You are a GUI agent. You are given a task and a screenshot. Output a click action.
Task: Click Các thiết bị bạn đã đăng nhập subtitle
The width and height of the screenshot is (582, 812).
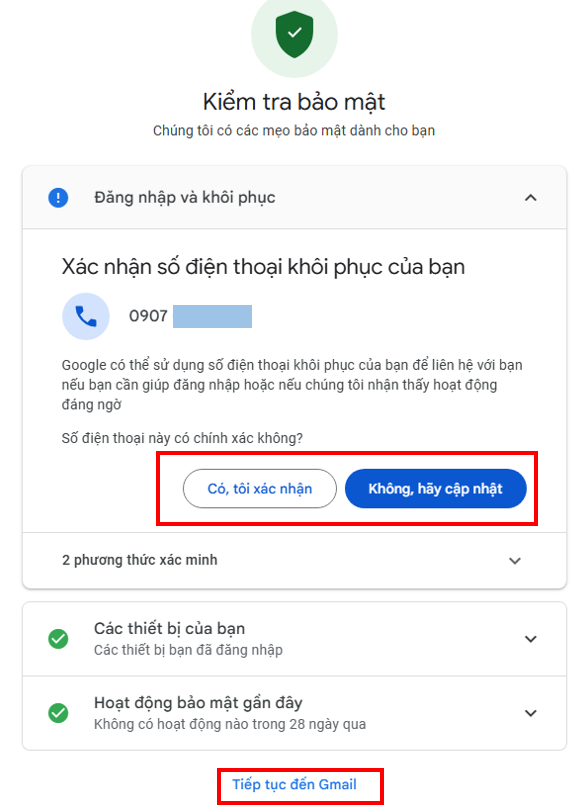[x=188, y=650]
